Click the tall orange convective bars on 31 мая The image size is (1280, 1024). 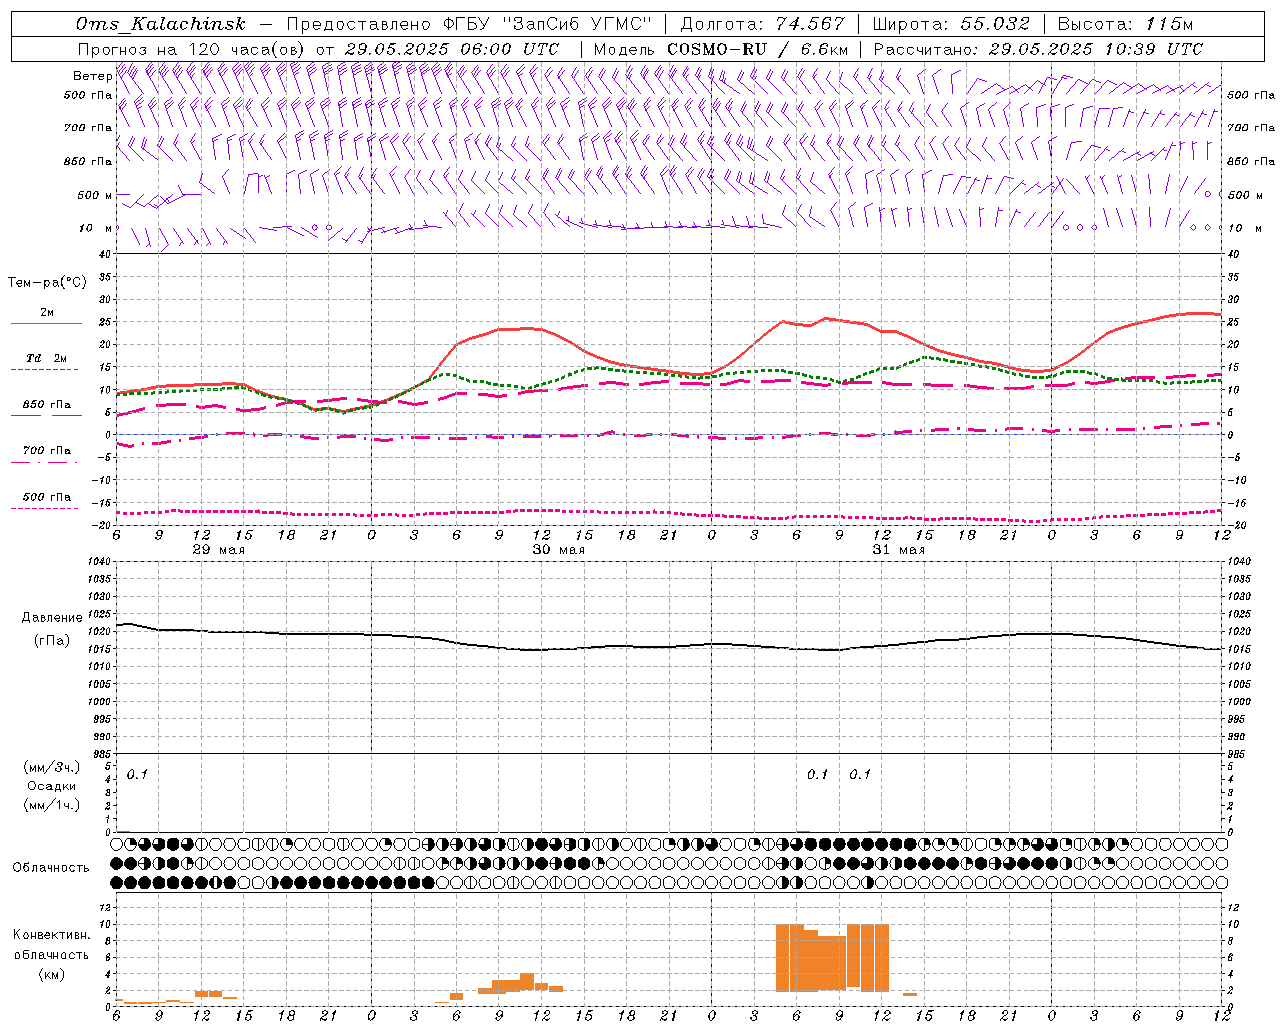[833, 958]
